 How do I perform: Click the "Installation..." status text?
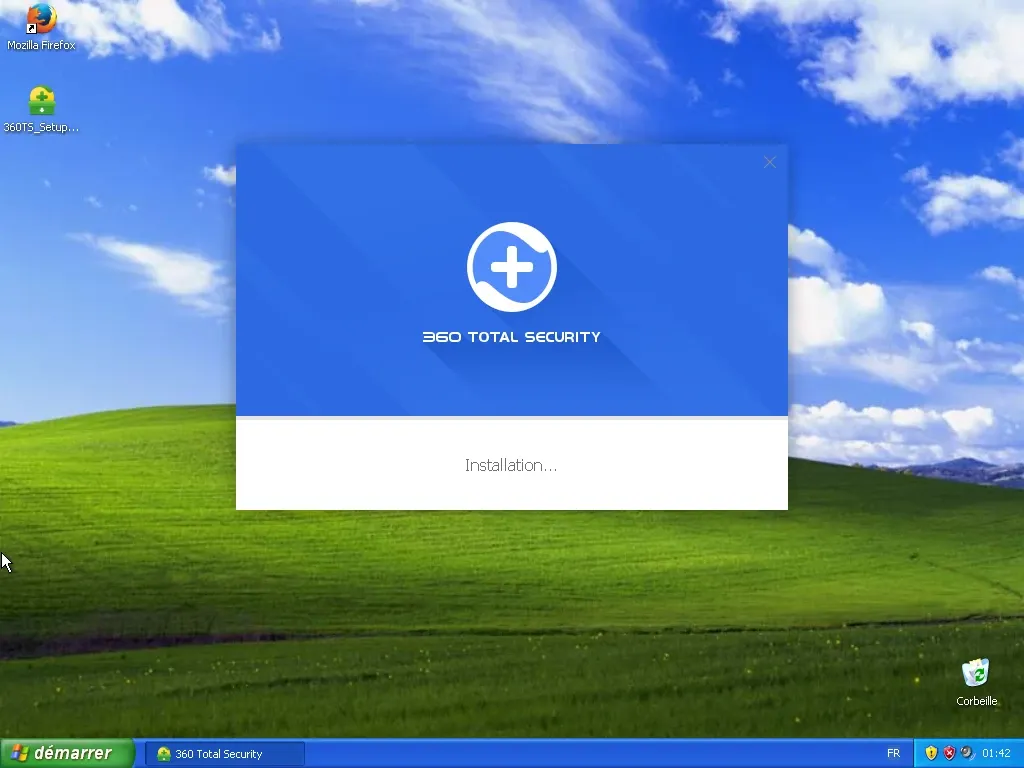(x=511, y=465)
